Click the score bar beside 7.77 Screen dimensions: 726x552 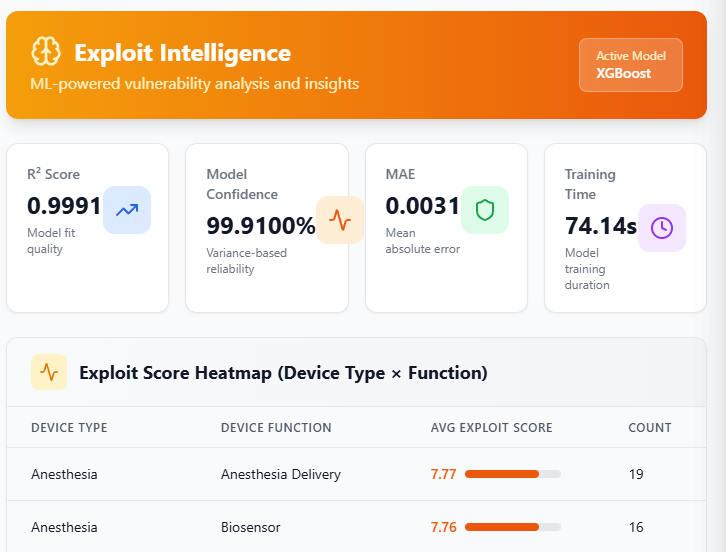pyautogui.click(x=513, y=474)
